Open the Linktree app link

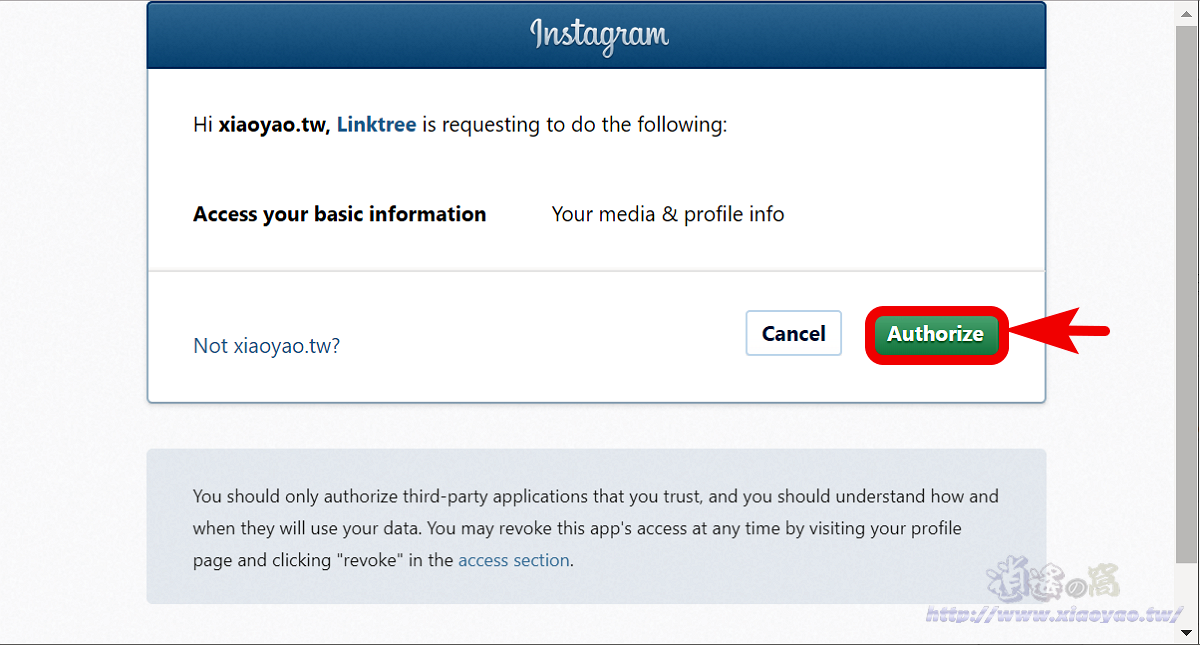[376, 125]
